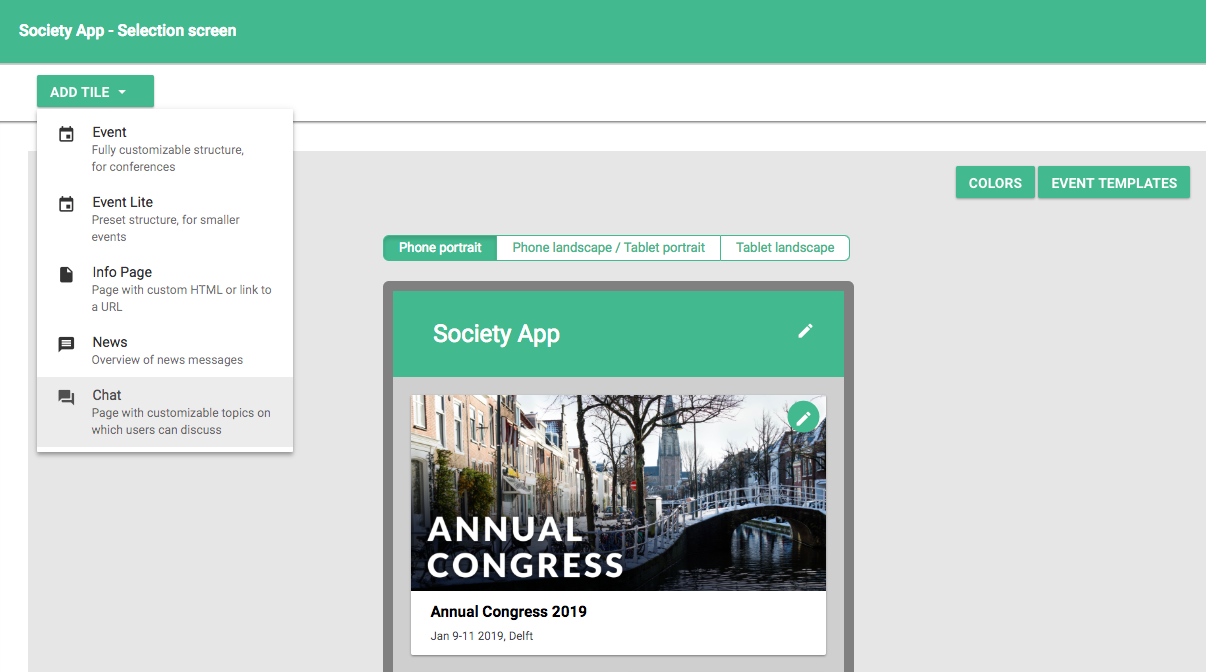The width and height of the screenshot is (1206, 672).
Task: Click the Chat bubbles icon
Action: tap(66, 397)
